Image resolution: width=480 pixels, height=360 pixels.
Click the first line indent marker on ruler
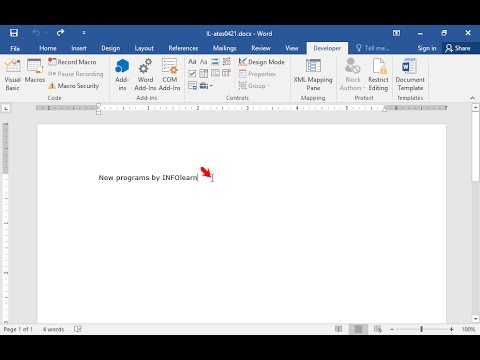98,105
